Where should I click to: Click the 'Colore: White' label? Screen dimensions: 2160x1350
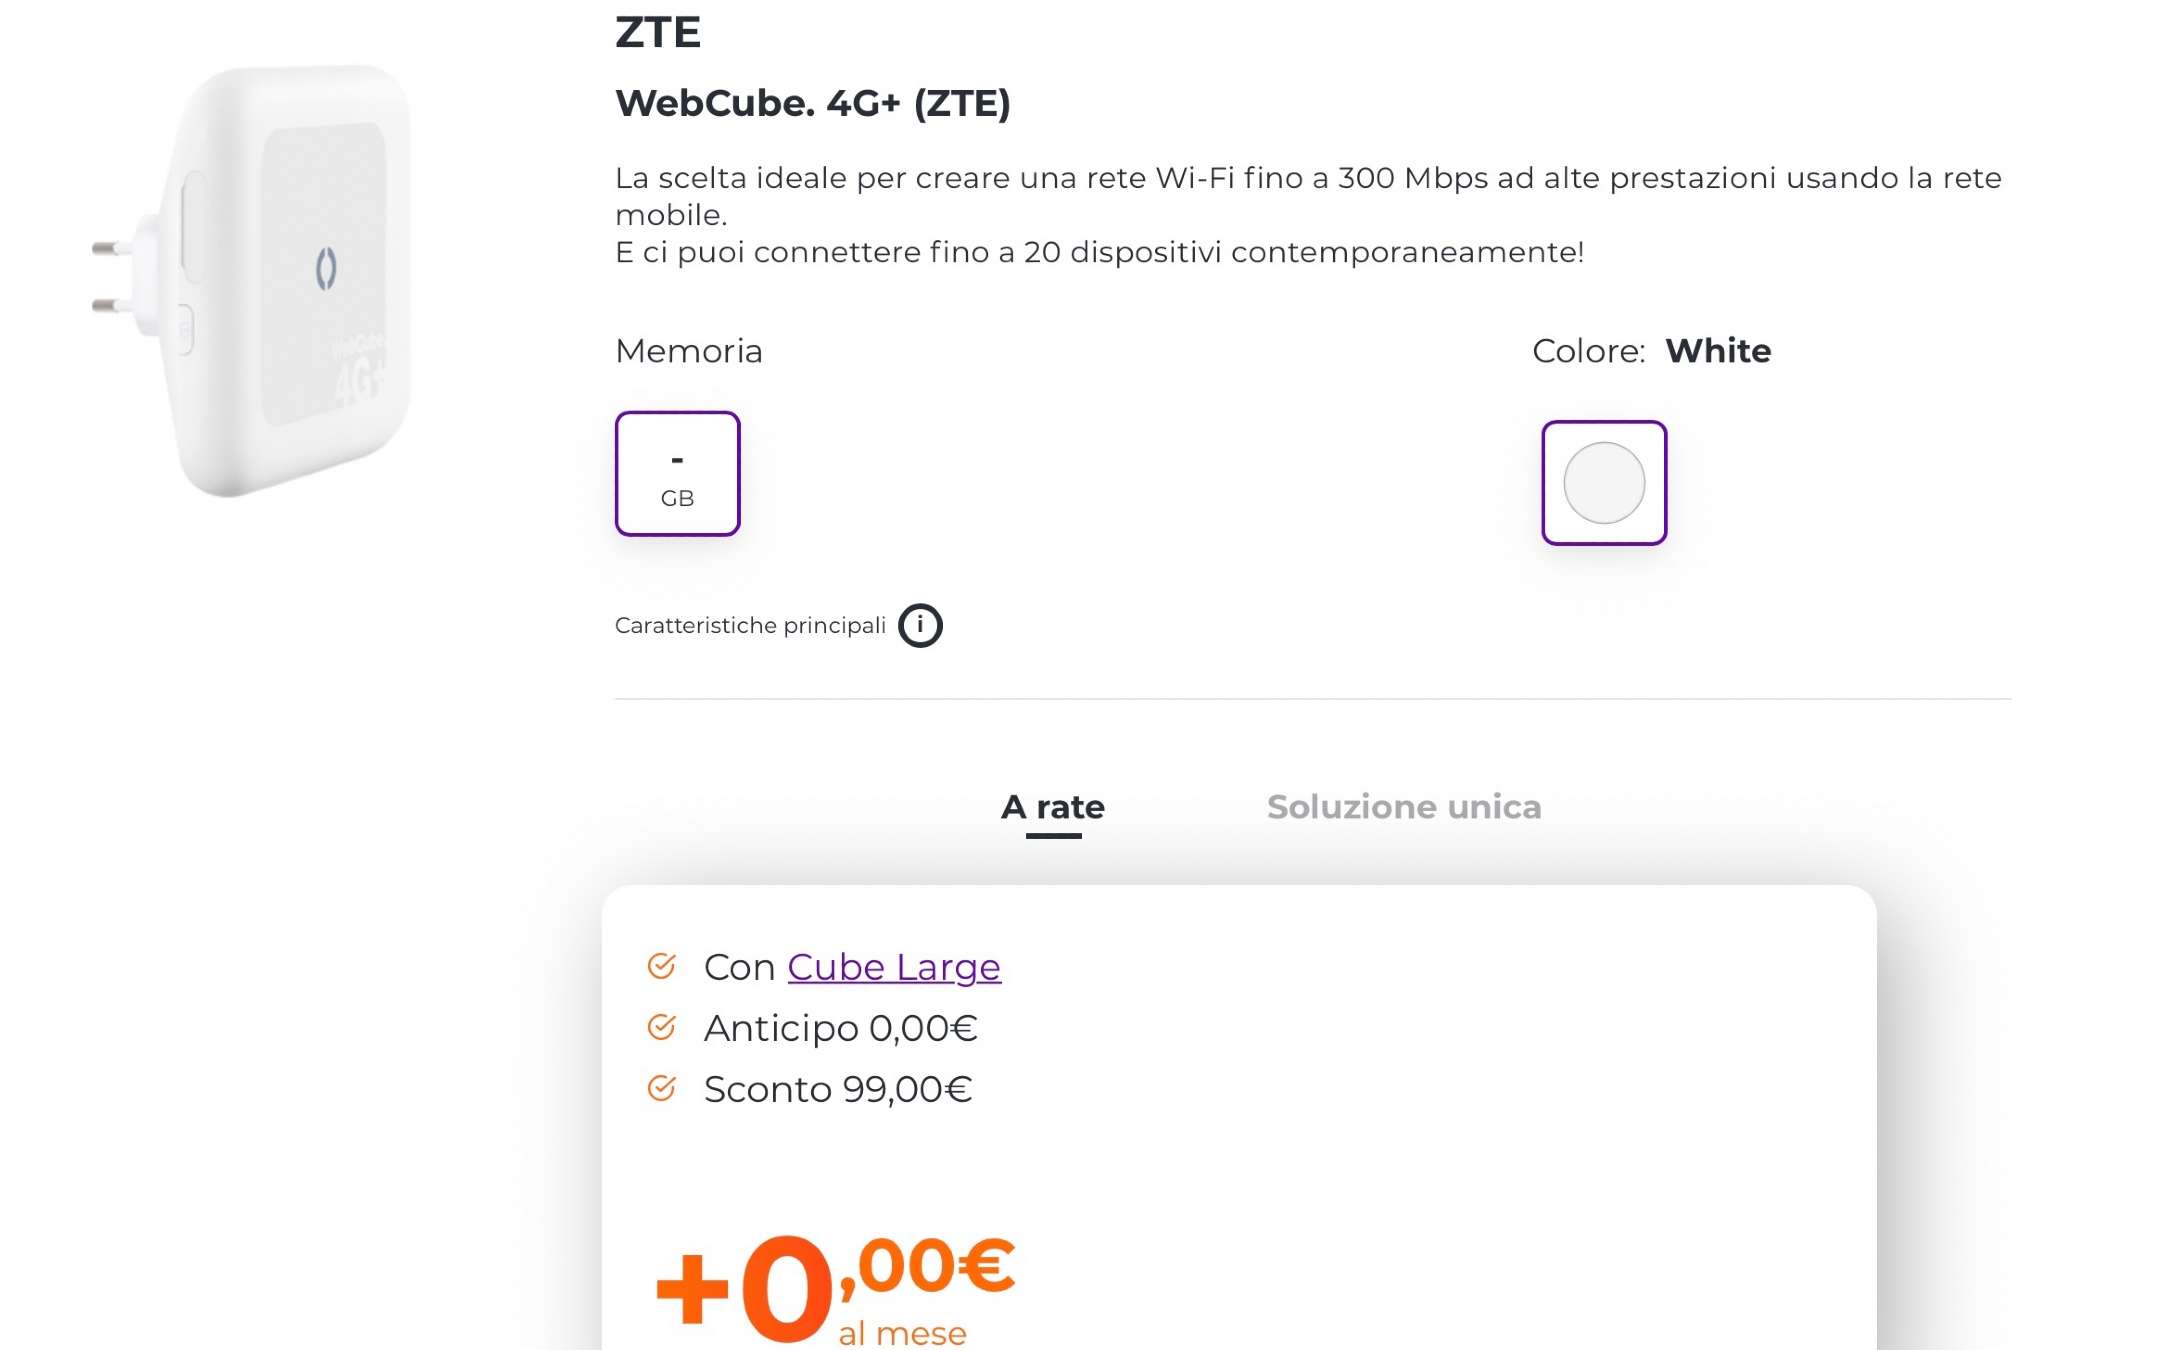tap(1650, 351)
